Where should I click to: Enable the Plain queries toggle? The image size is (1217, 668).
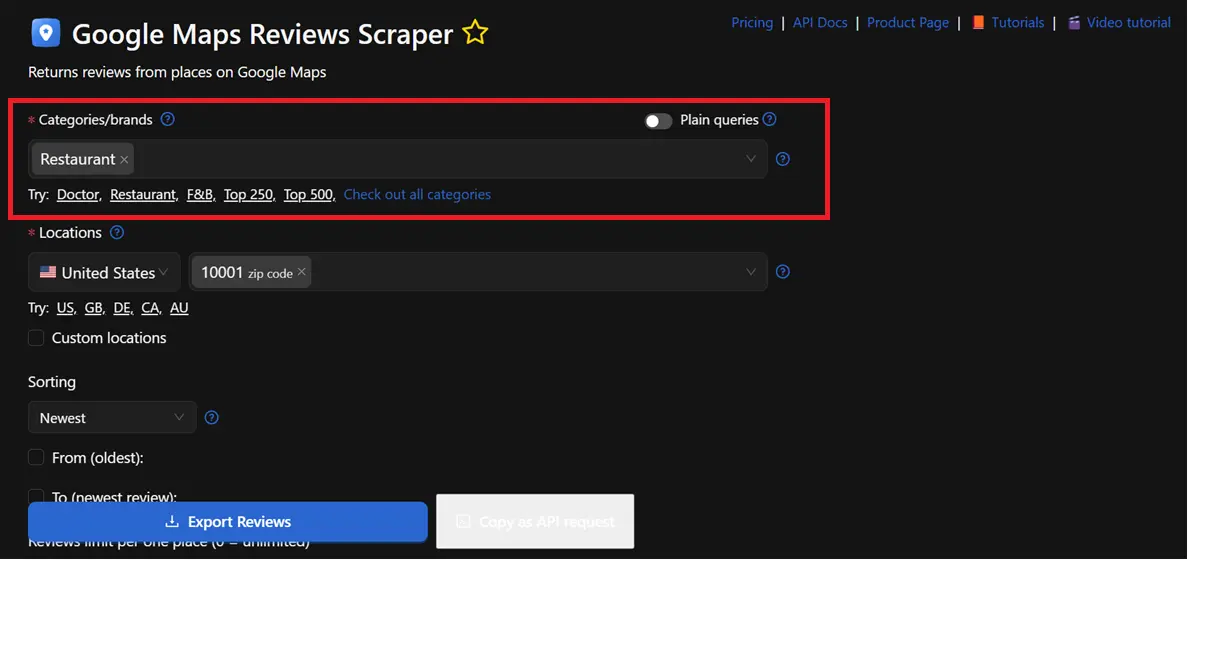tap(658, 121)
